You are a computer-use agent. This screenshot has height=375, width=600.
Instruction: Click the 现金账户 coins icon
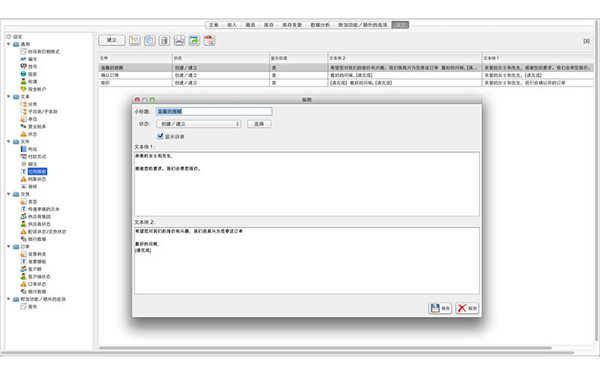click(x=23, y=89)
